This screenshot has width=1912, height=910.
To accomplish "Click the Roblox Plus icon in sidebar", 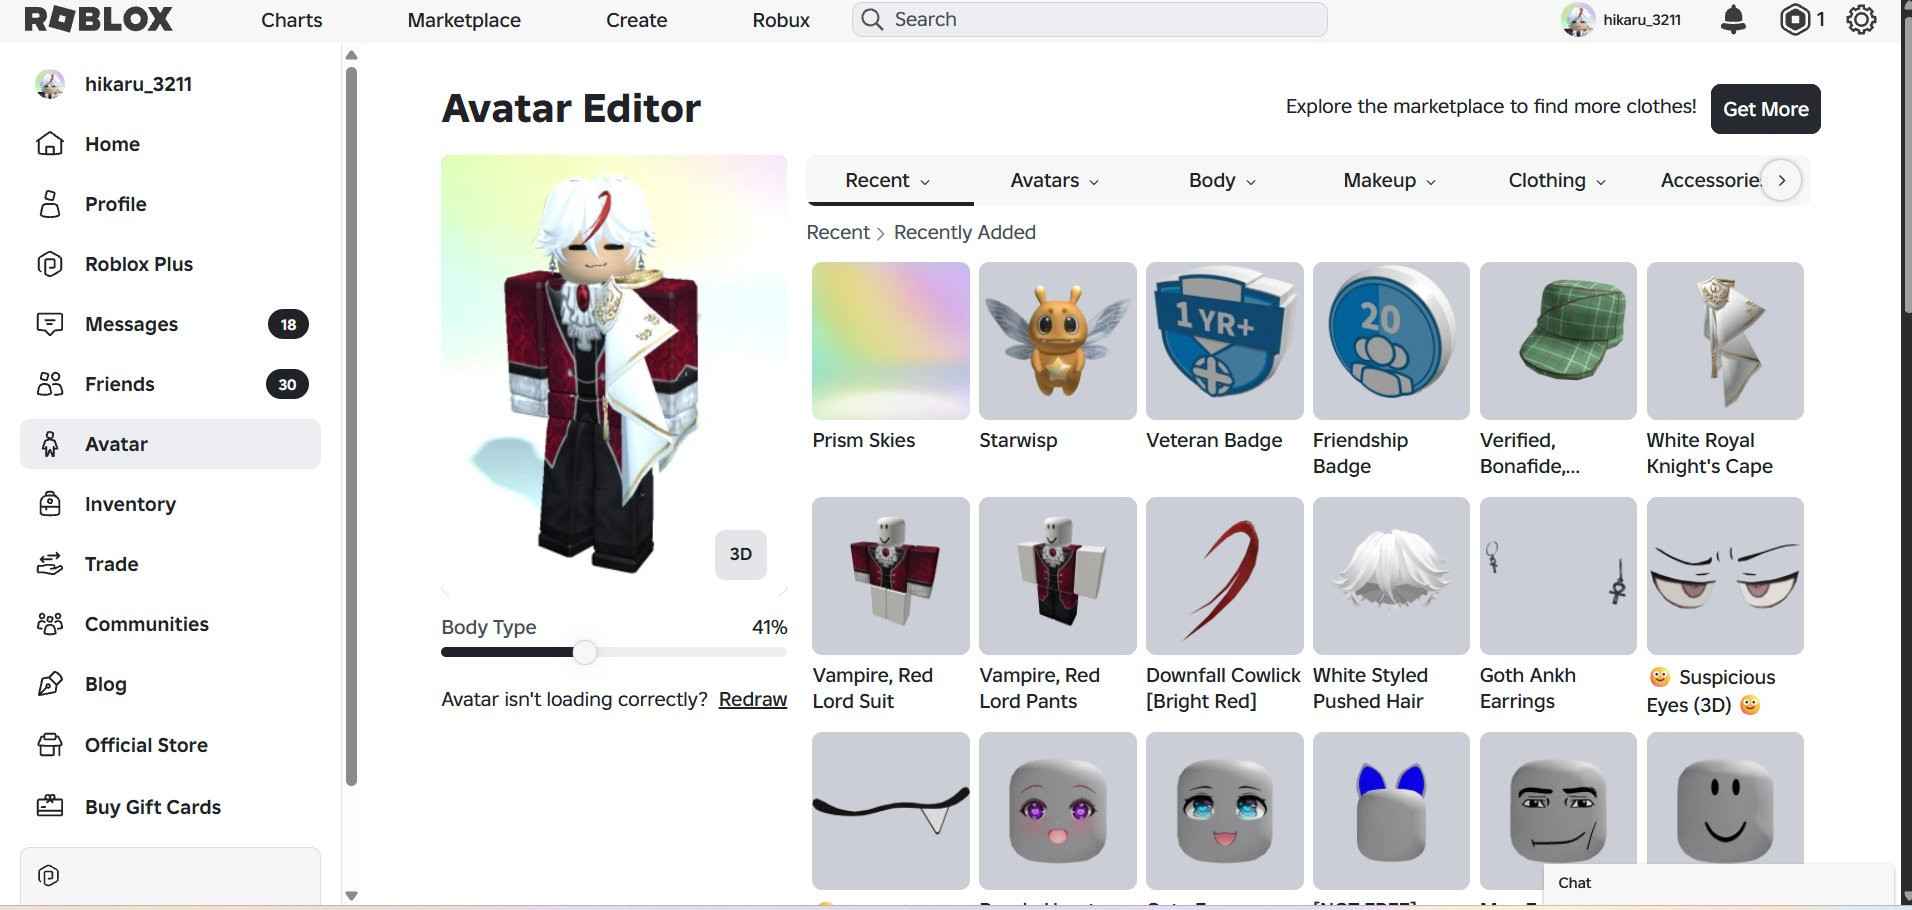I will pyautogui.click(x=50, y=264).
